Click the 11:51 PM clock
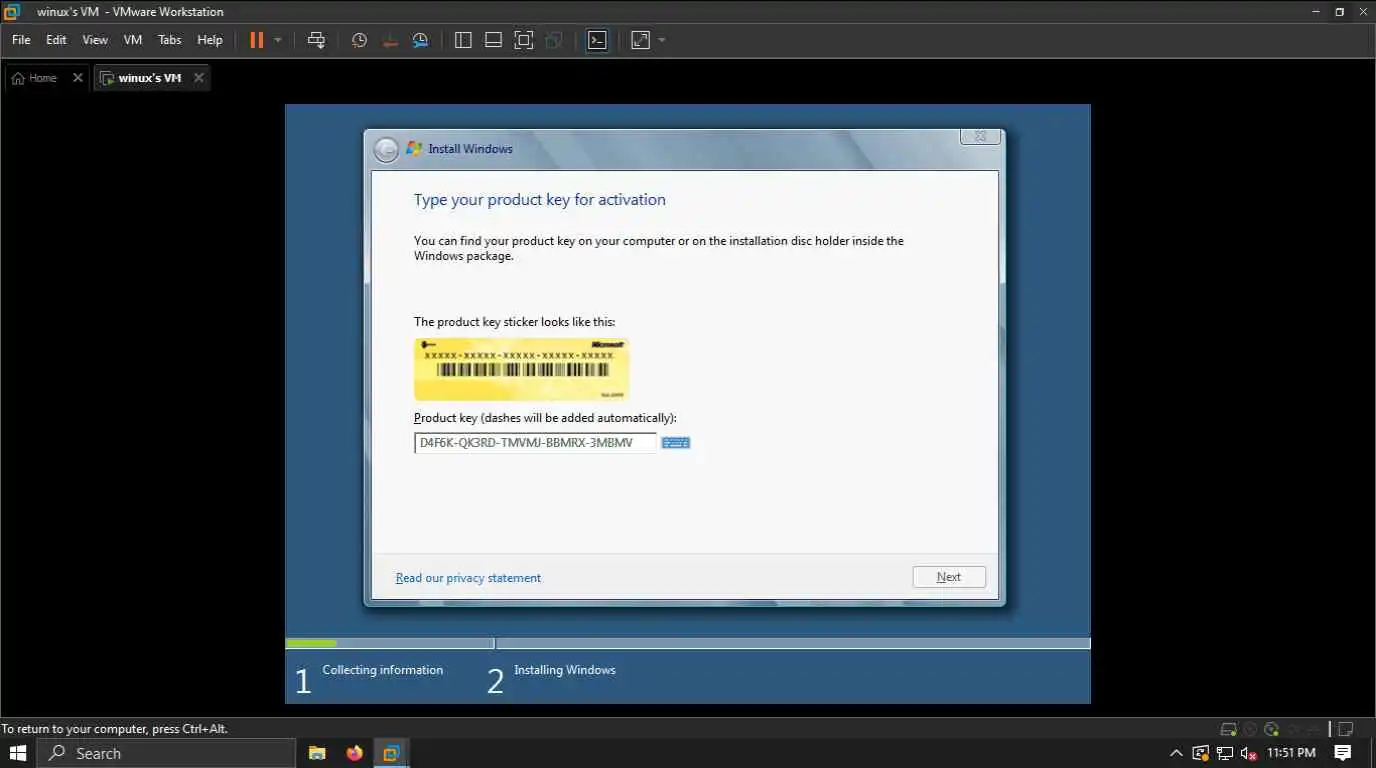The image size is (1376, 768). [1291, 753]
